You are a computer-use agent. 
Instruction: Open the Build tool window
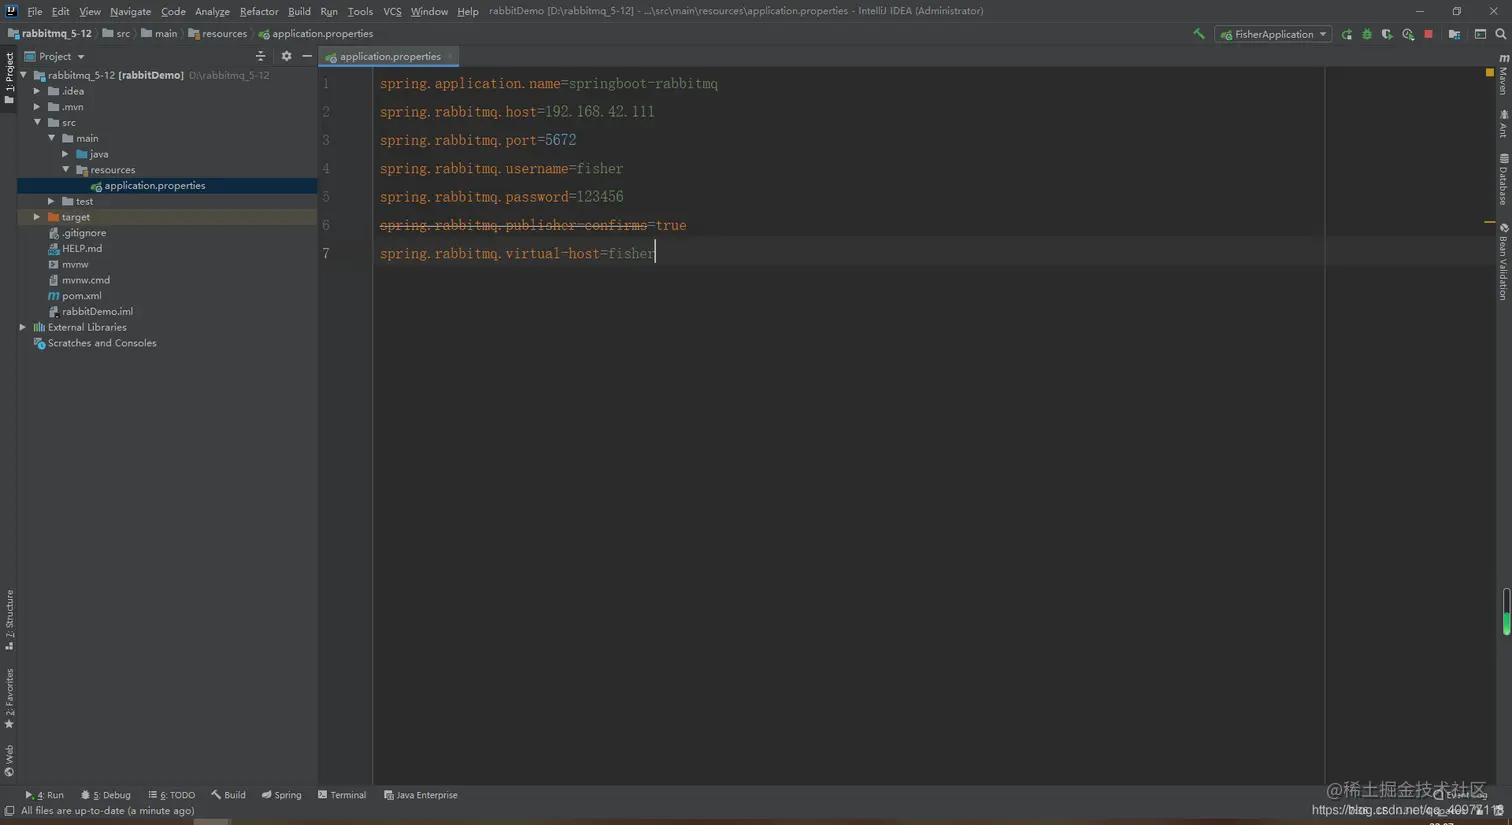(228, 795)
